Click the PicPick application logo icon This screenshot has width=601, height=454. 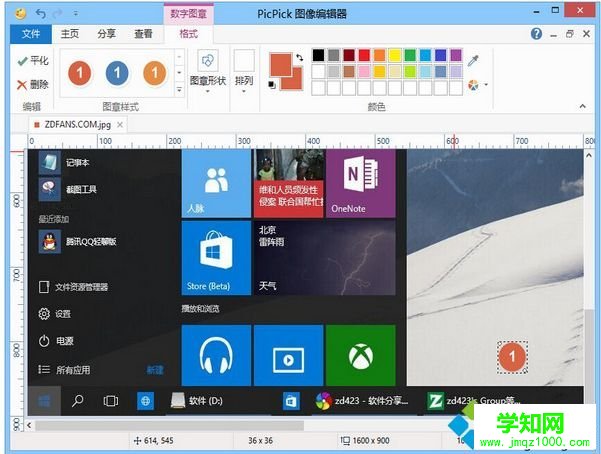pyautogui.click(x=20, y=13)
